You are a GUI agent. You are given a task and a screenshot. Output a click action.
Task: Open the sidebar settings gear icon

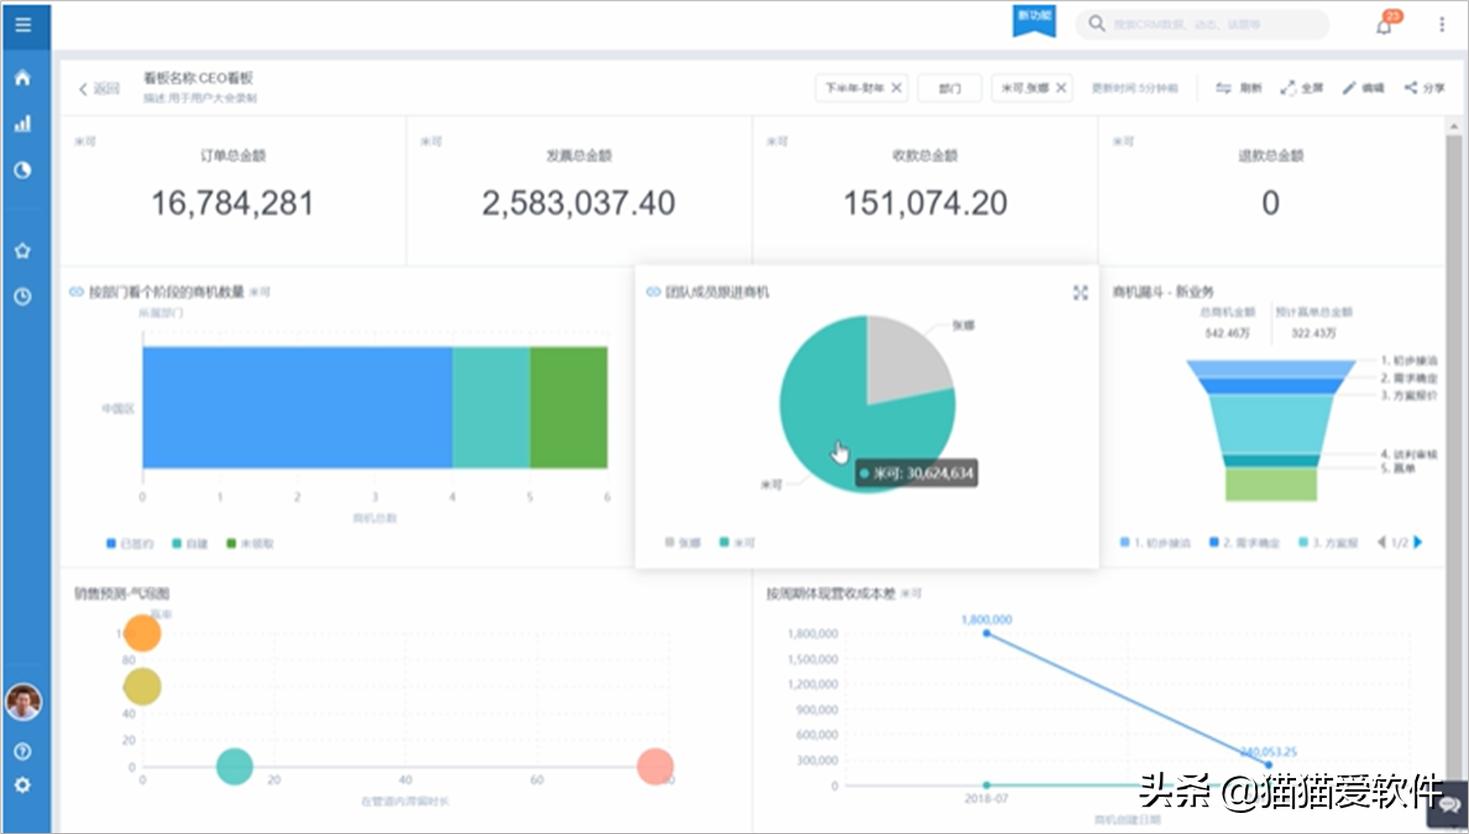pyautogui.click(x=23, y=786)
